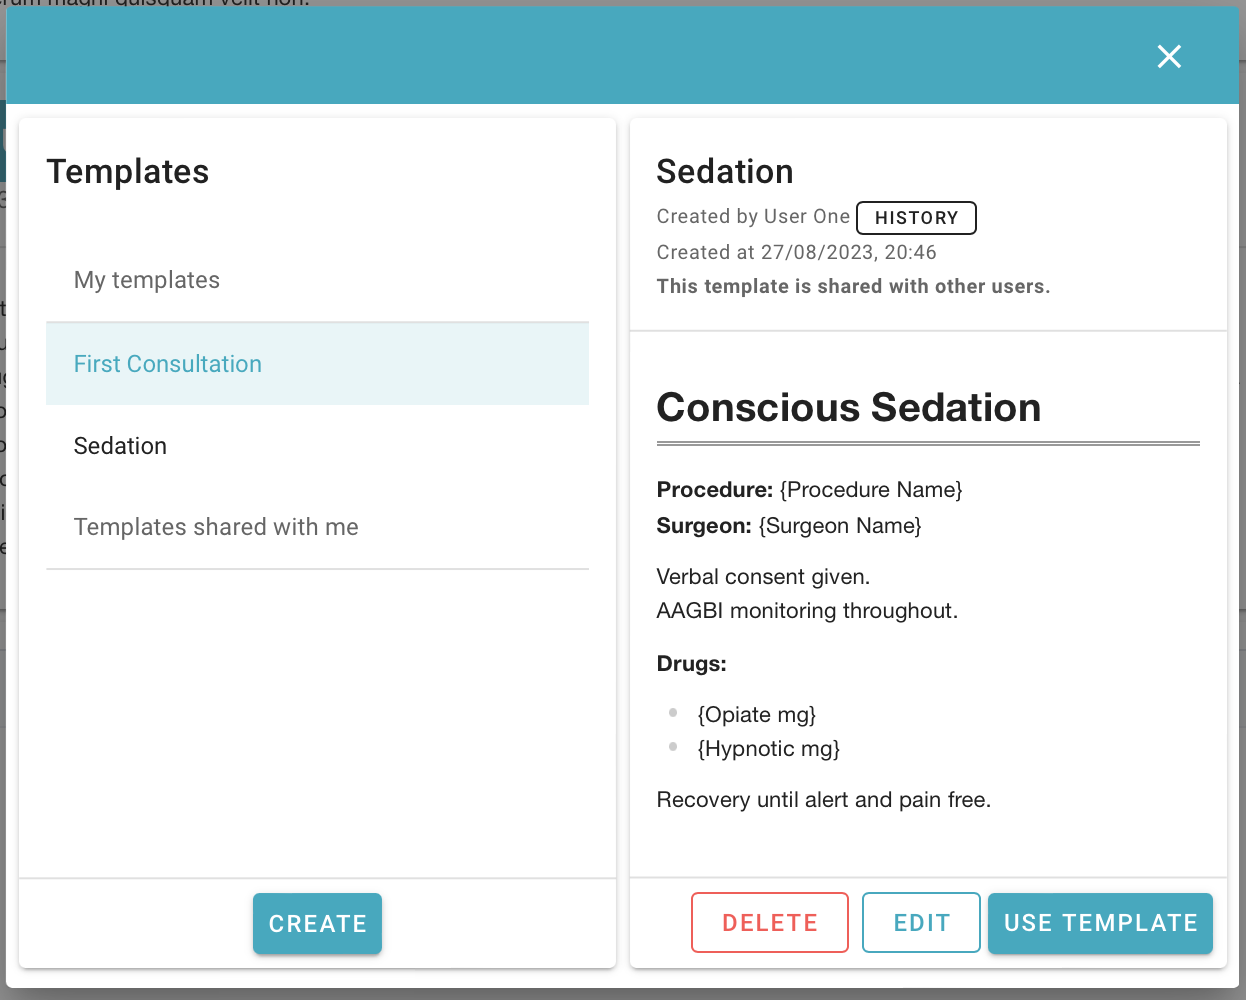Delete the Sedation template
1246x1000 pixels.
769,922
